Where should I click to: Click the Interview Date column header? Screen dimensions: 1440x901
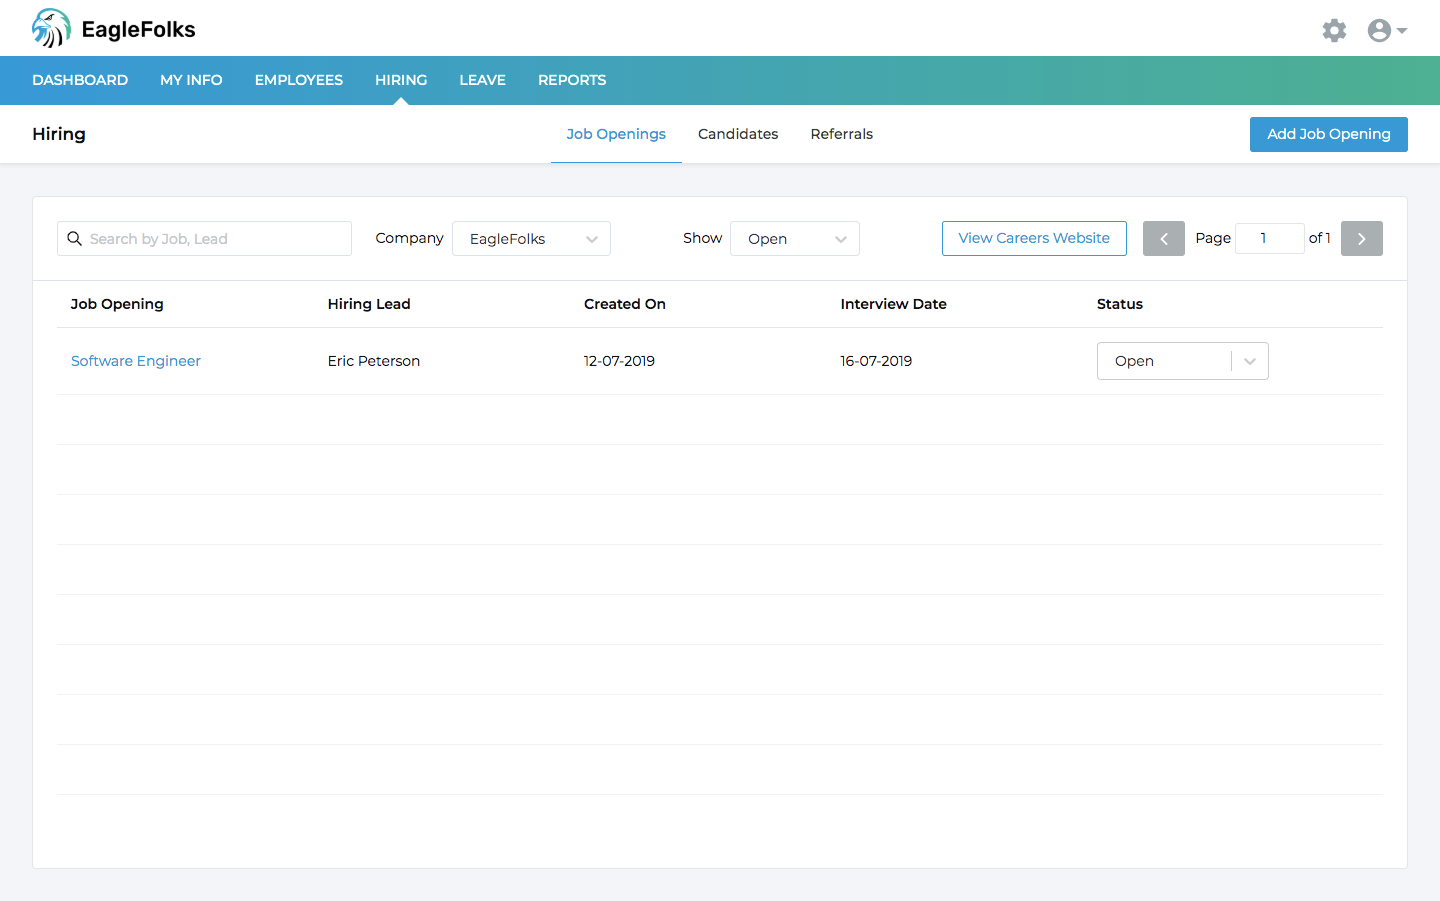coord(894,304)
